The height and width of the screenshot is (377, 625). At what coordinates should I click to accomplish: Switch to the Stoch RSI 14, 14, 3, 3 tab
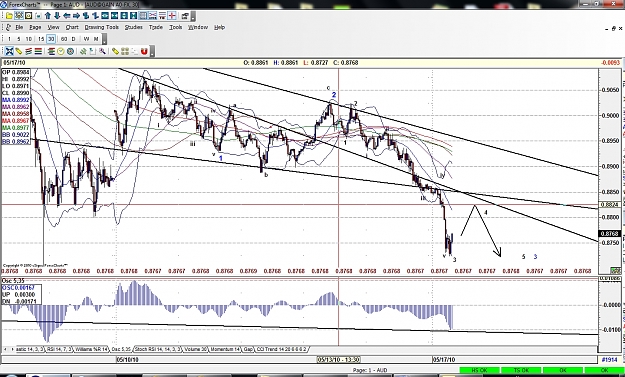point(158,349)
